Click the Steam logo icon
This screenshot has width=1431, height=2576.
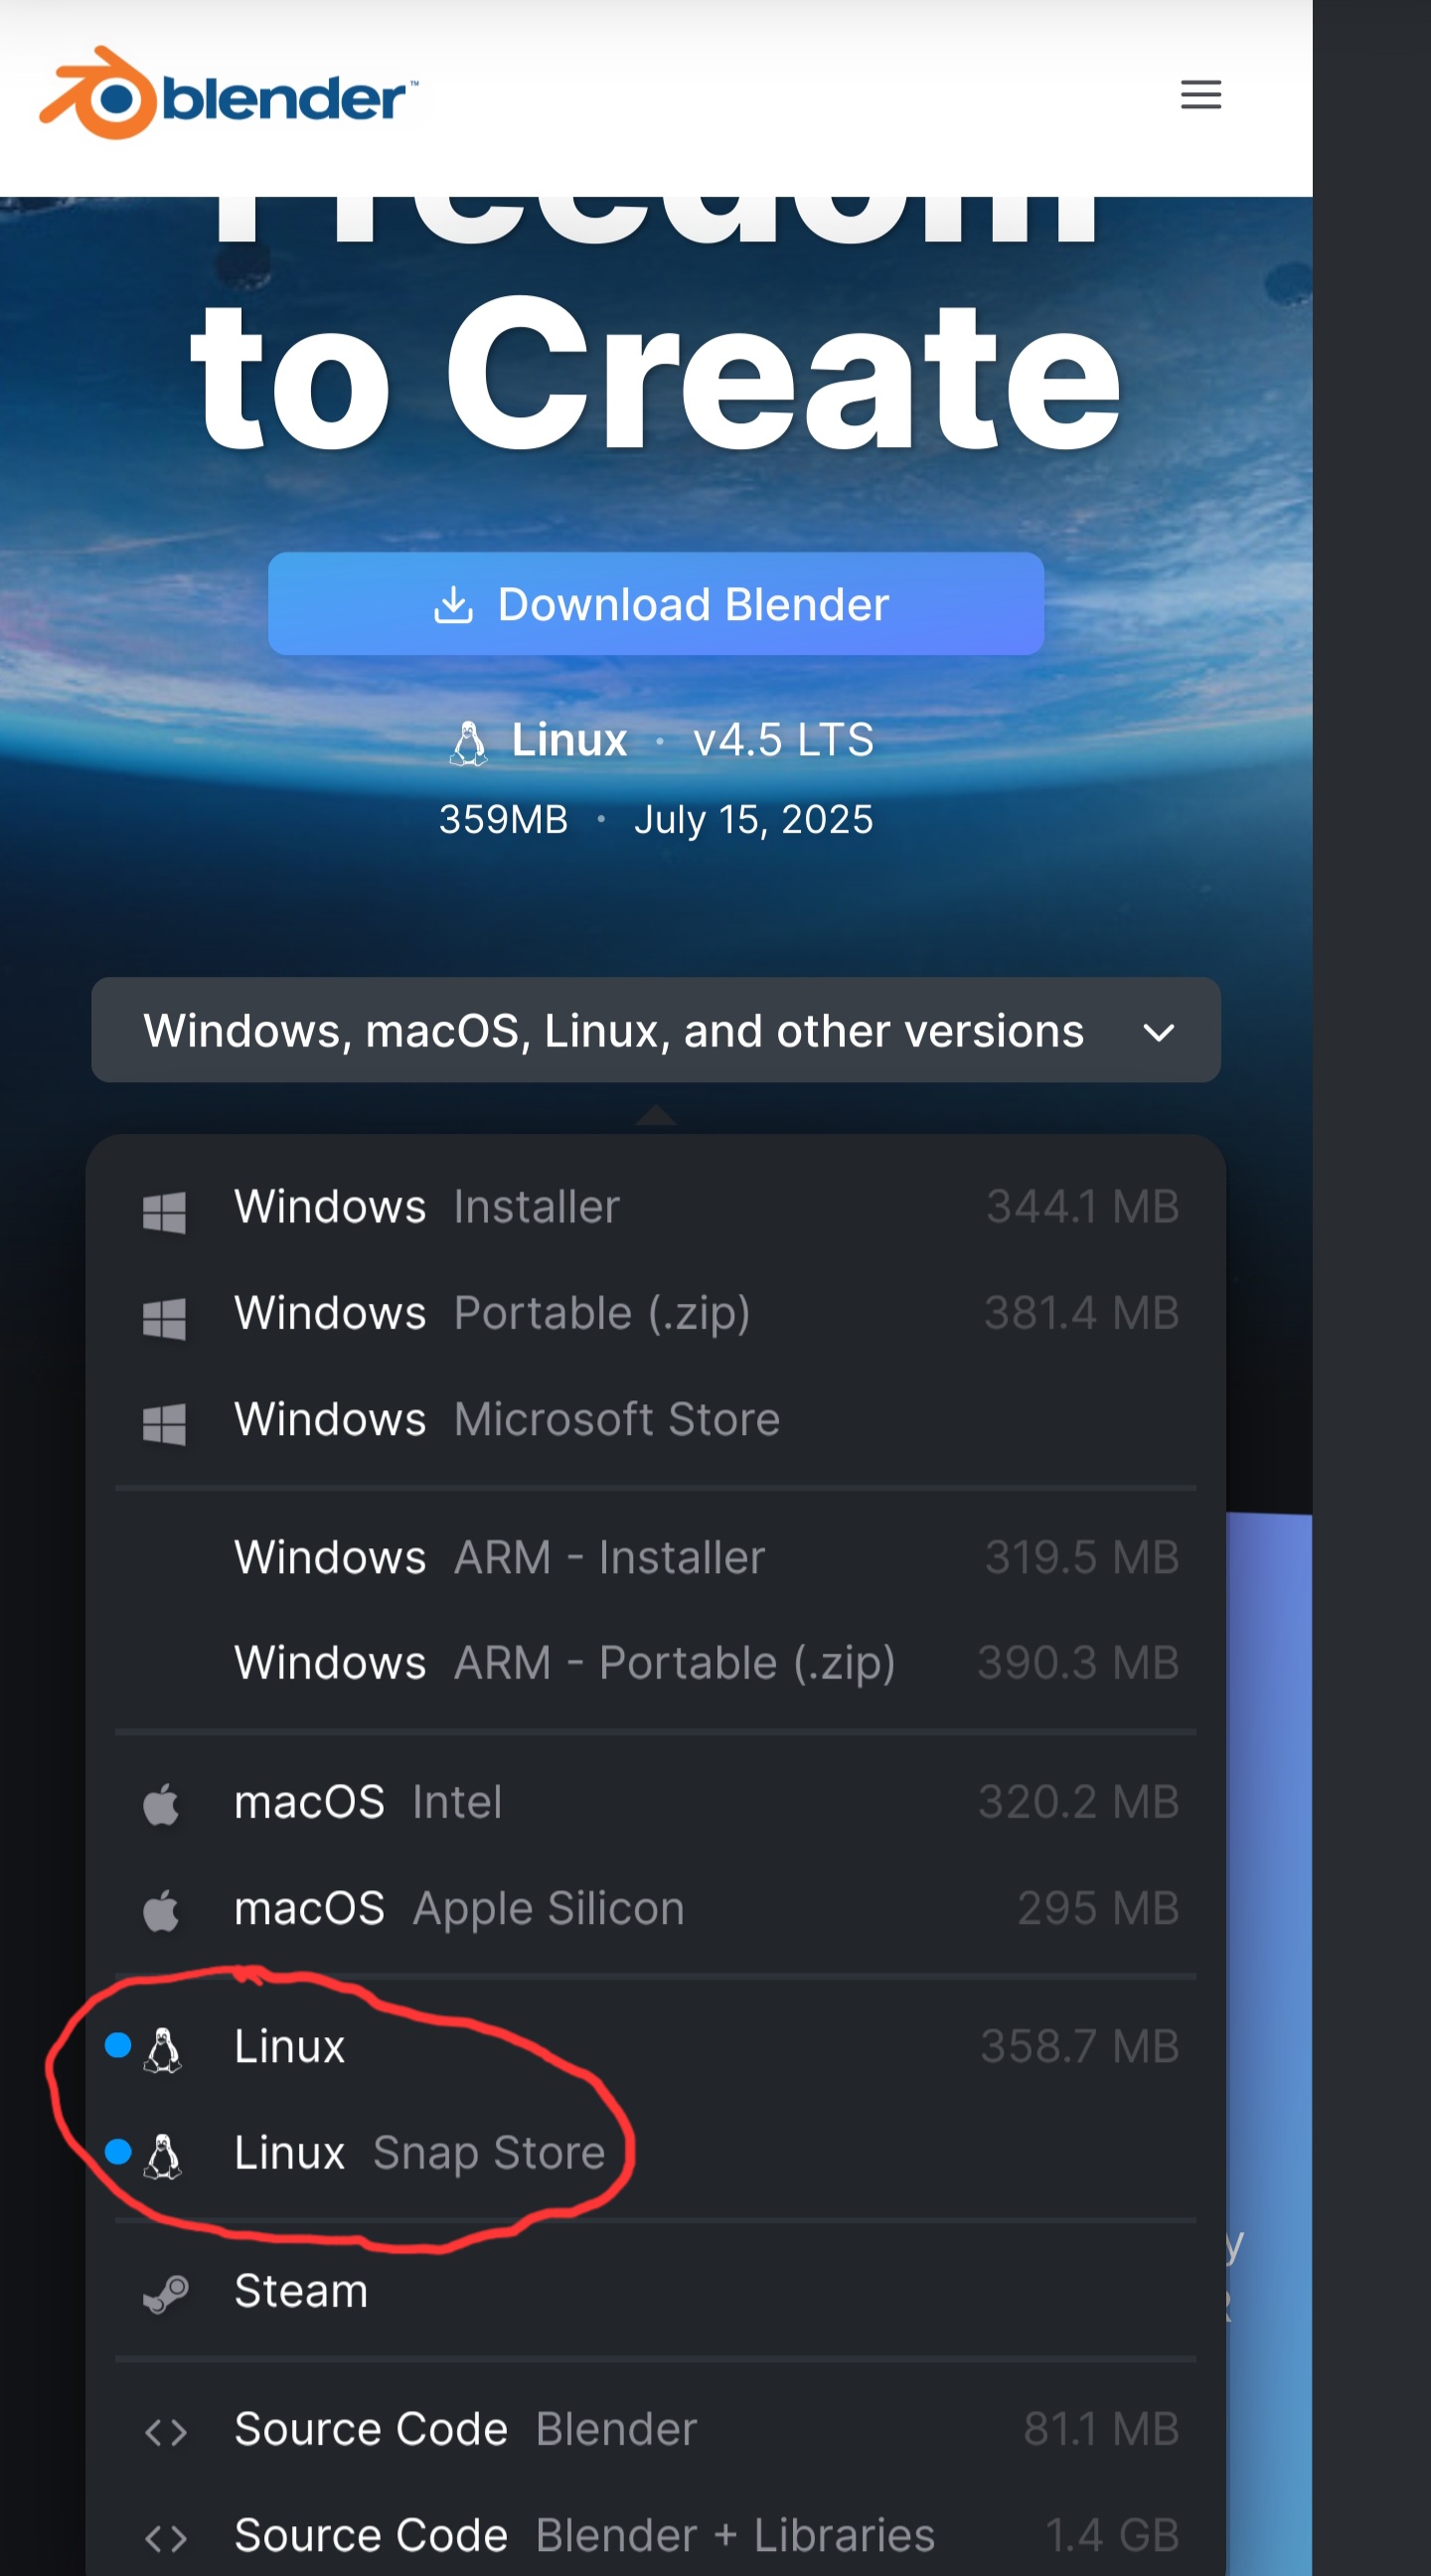(x=166, y=2295)
